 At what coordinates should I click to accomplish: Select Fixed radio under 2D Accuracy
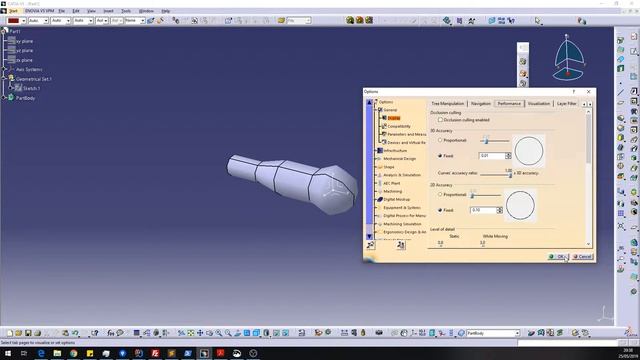click(440, 210)
